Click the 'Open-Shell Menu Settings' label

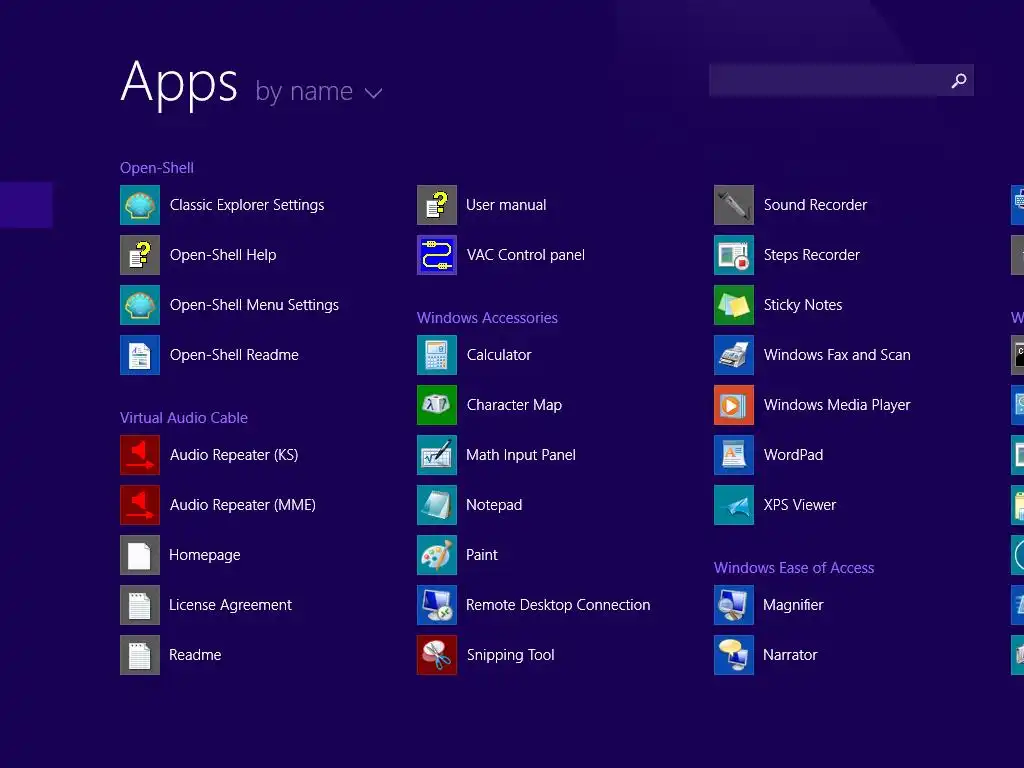[254, 305]
